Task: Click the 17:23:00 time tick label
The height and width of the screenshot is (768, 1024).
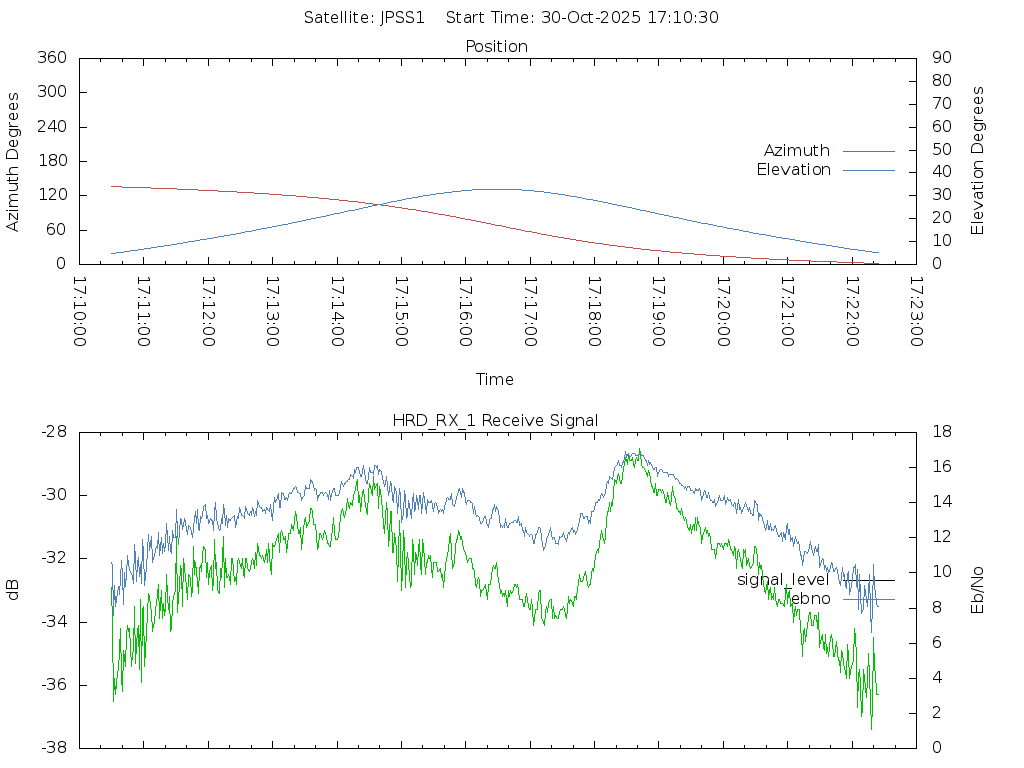Action: [915, 312]
